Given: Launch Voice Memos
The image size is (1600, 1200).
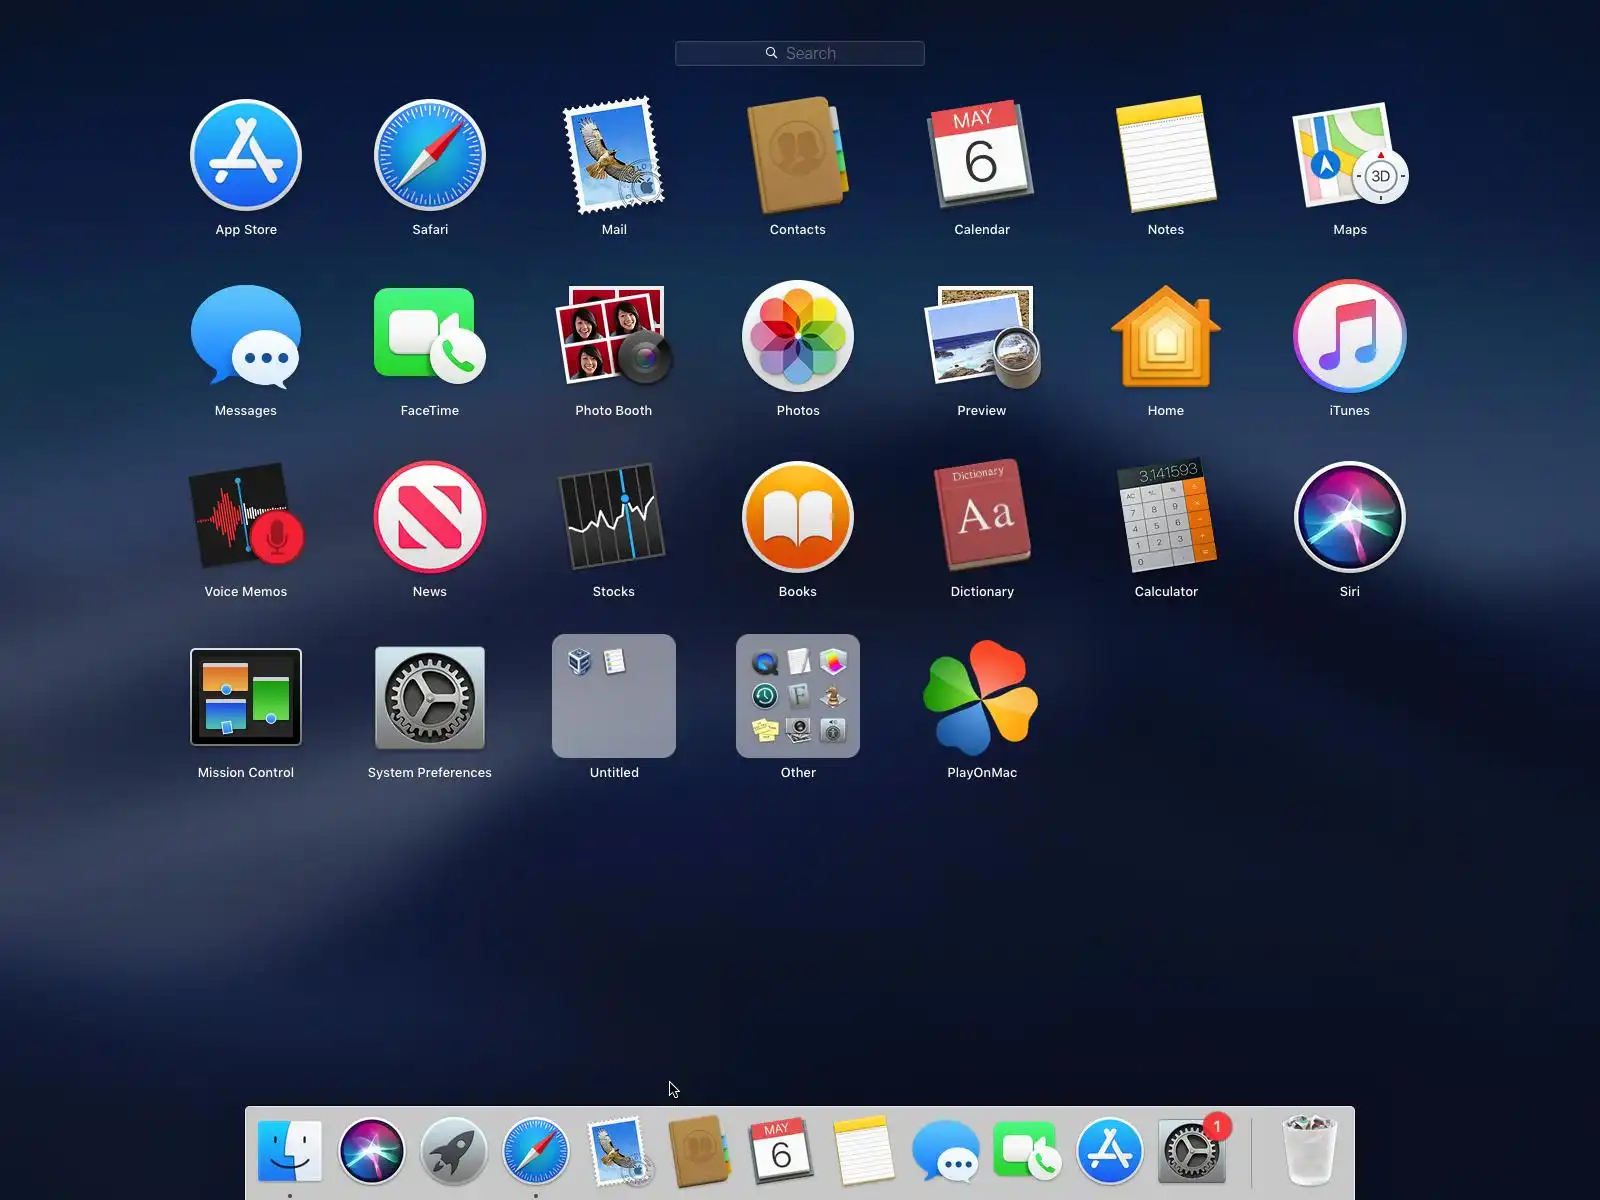Looking at the screenshot, I should pyautogui.click(x=246, y=517).
